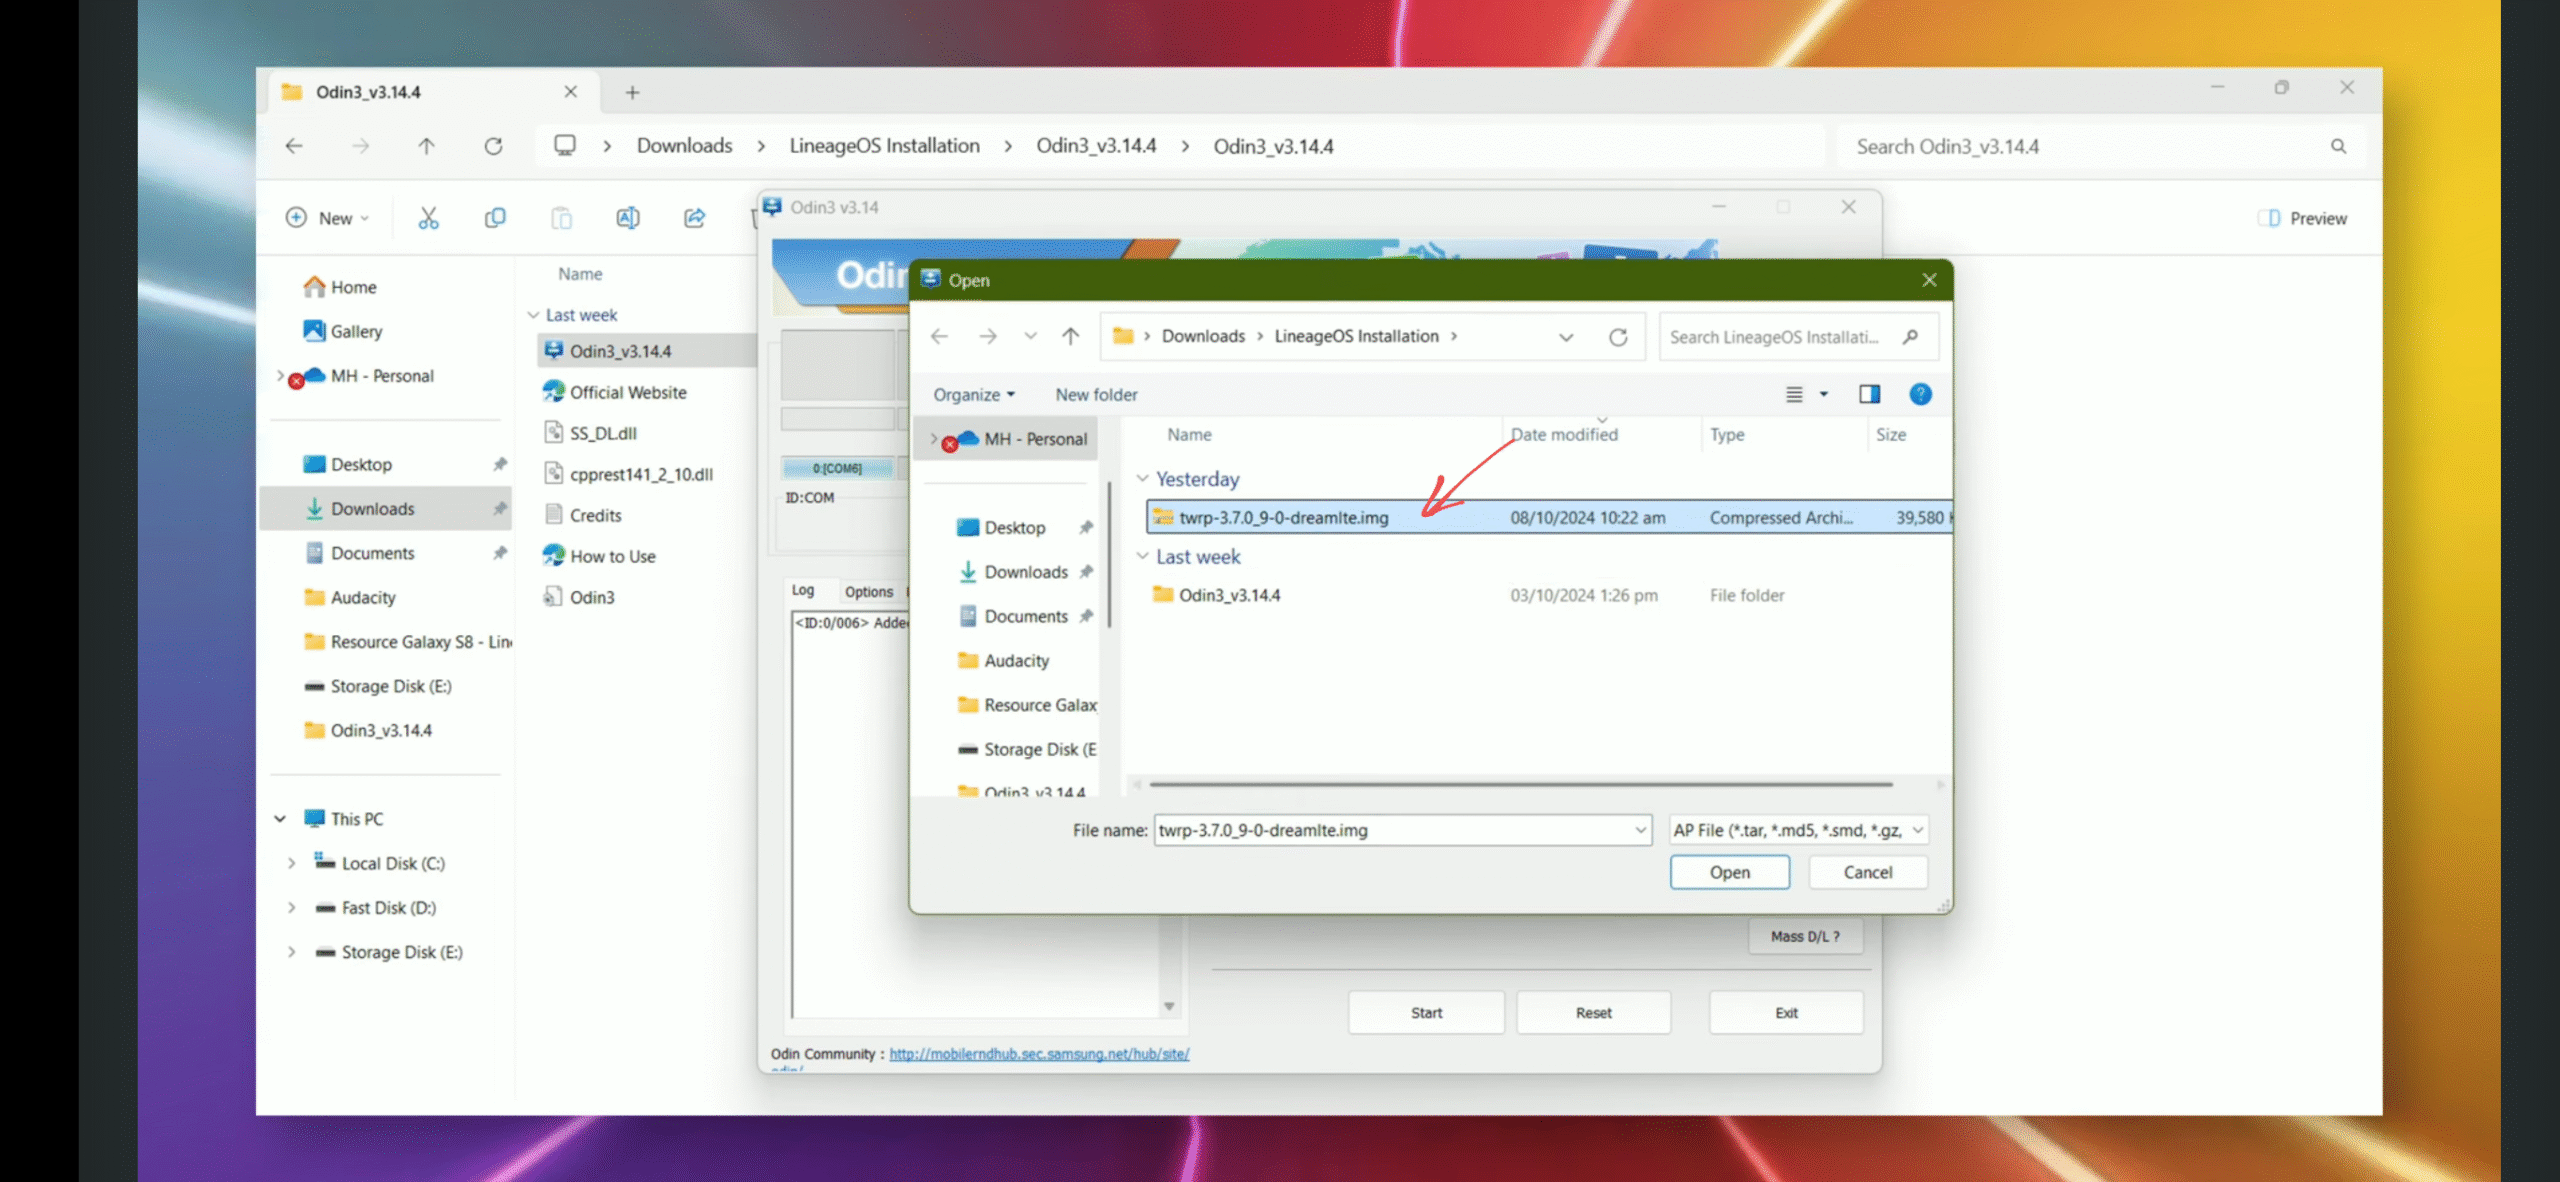
Task: Select Downloads in Open dialog sidebar
Action: (1025, 572)
